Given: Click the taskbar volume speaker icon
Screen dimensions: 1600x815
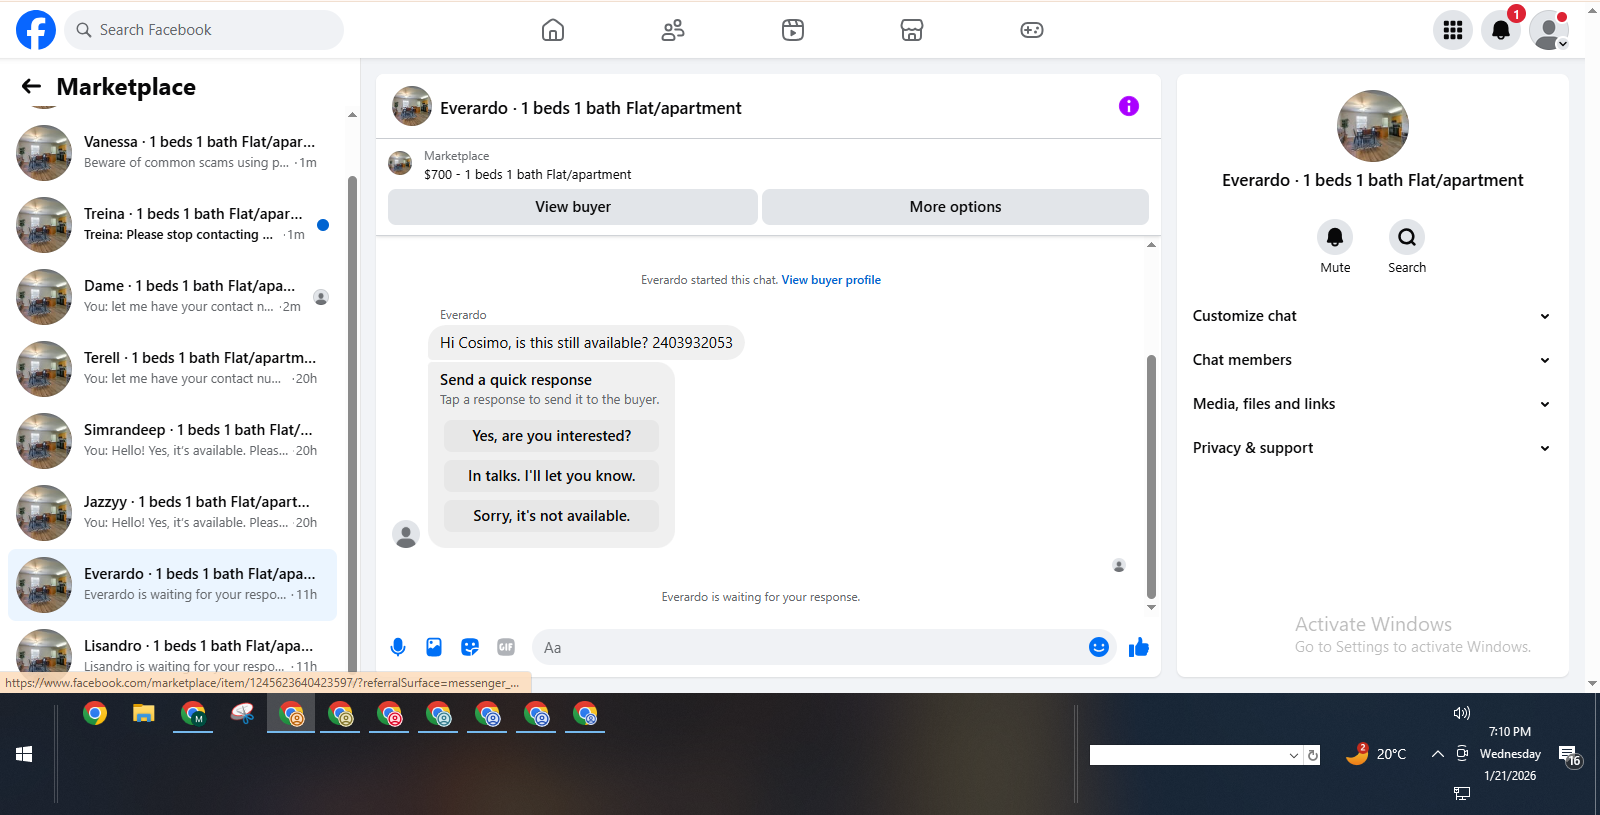Looking at the screenshot, I should [1462, 713].
